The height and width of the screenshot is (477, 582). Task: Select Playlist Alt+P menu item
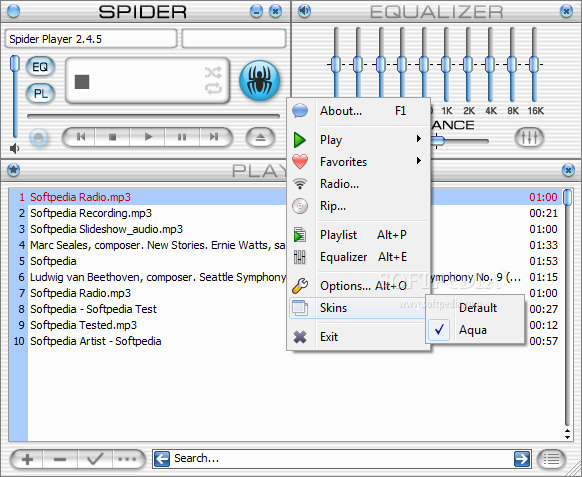[x=359, y=235]
